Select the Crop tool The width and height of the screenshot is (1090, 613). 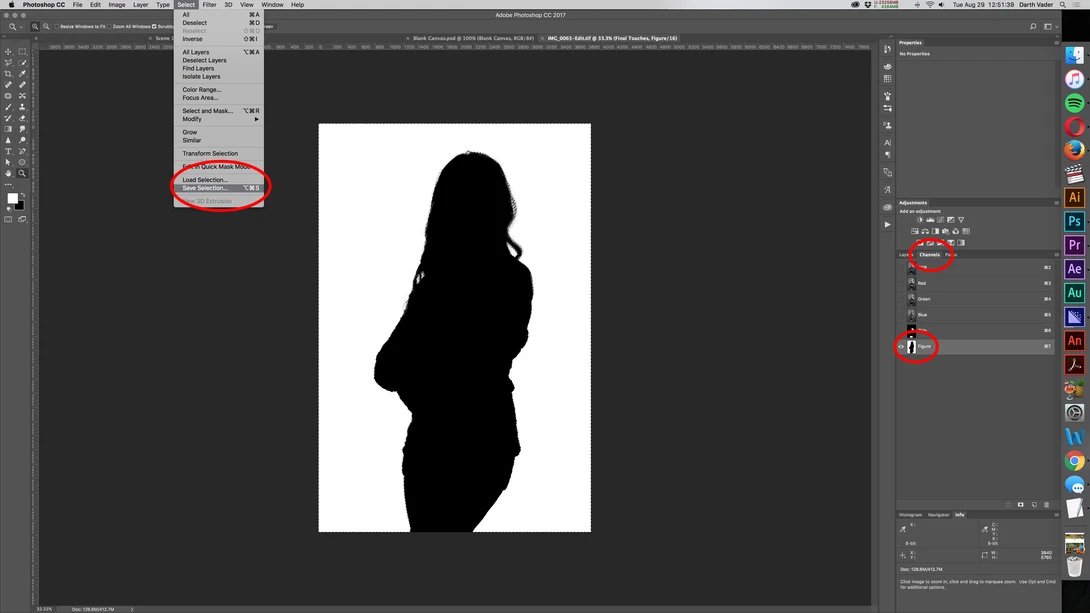point(8,74)
